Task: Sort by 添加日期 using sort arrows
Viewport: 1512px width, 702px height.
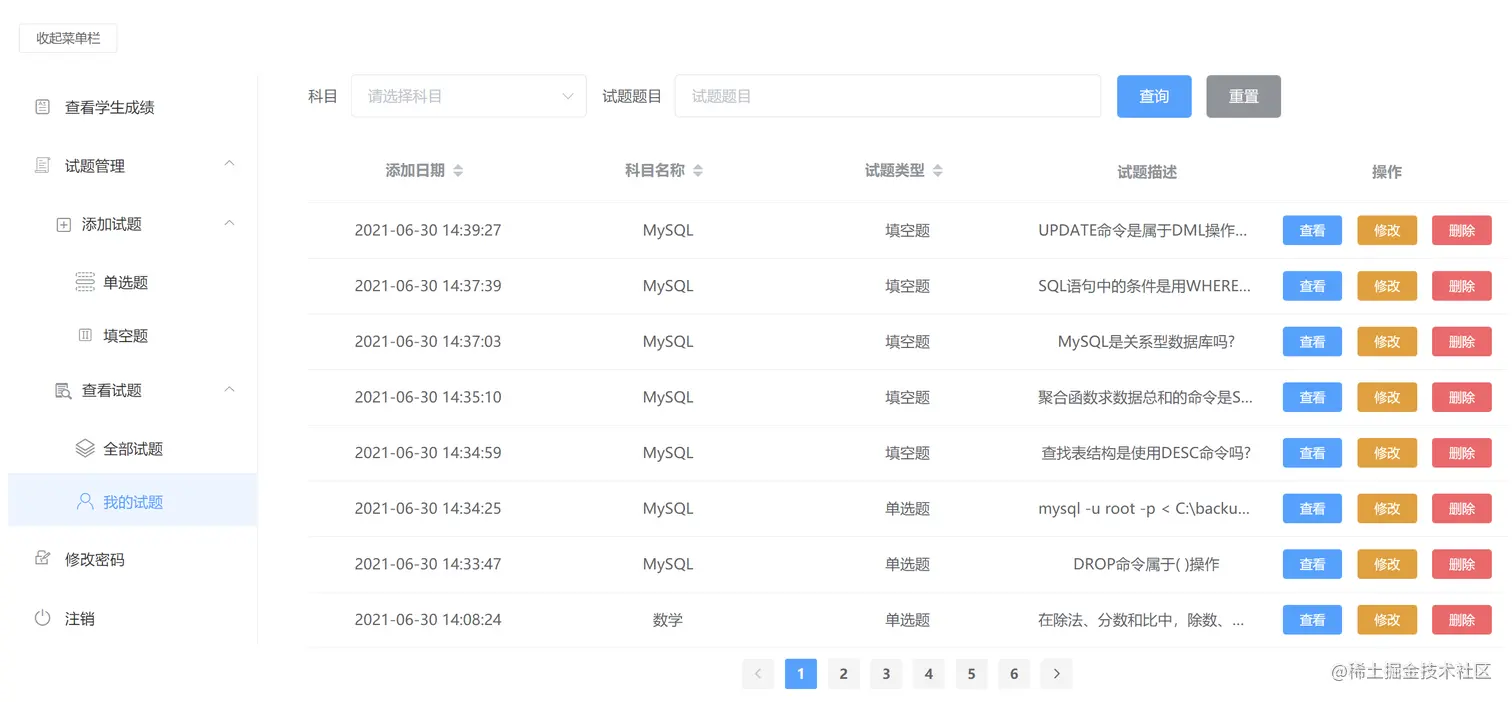Action: [458, 171]
